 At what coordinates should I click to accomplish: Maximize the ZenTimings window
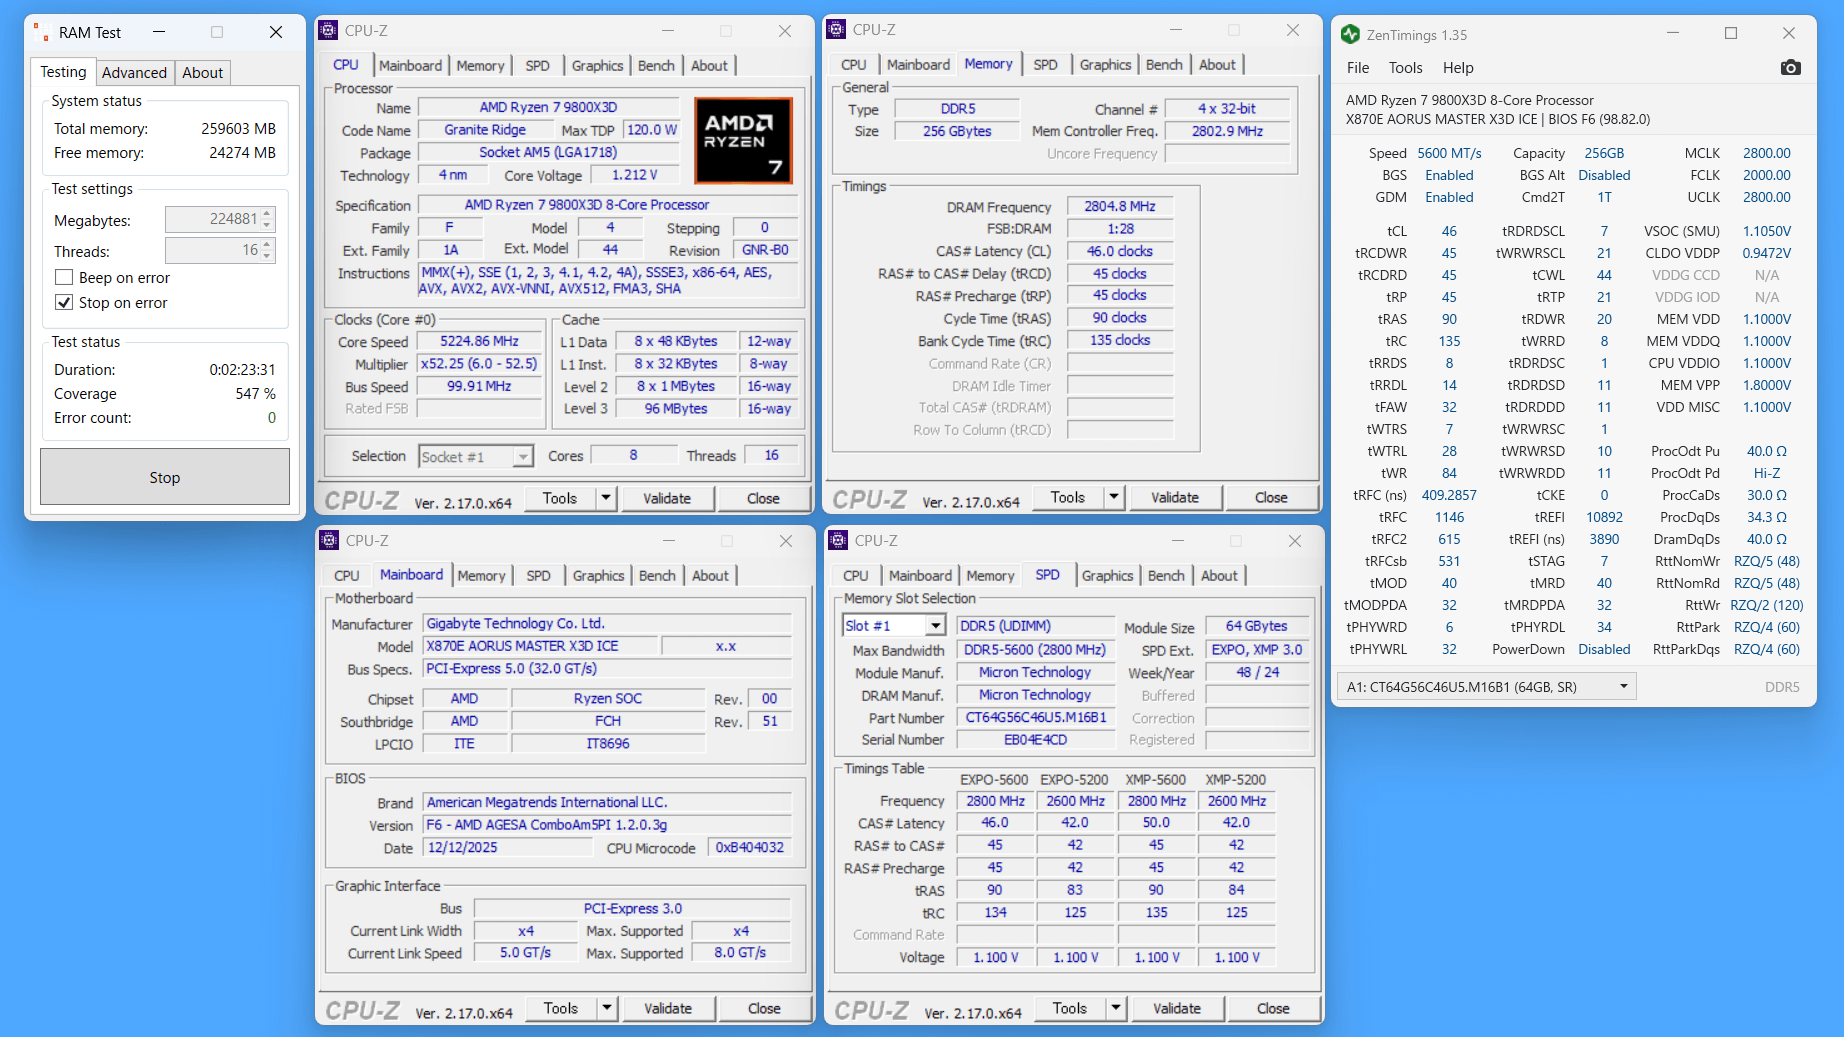1731,34
